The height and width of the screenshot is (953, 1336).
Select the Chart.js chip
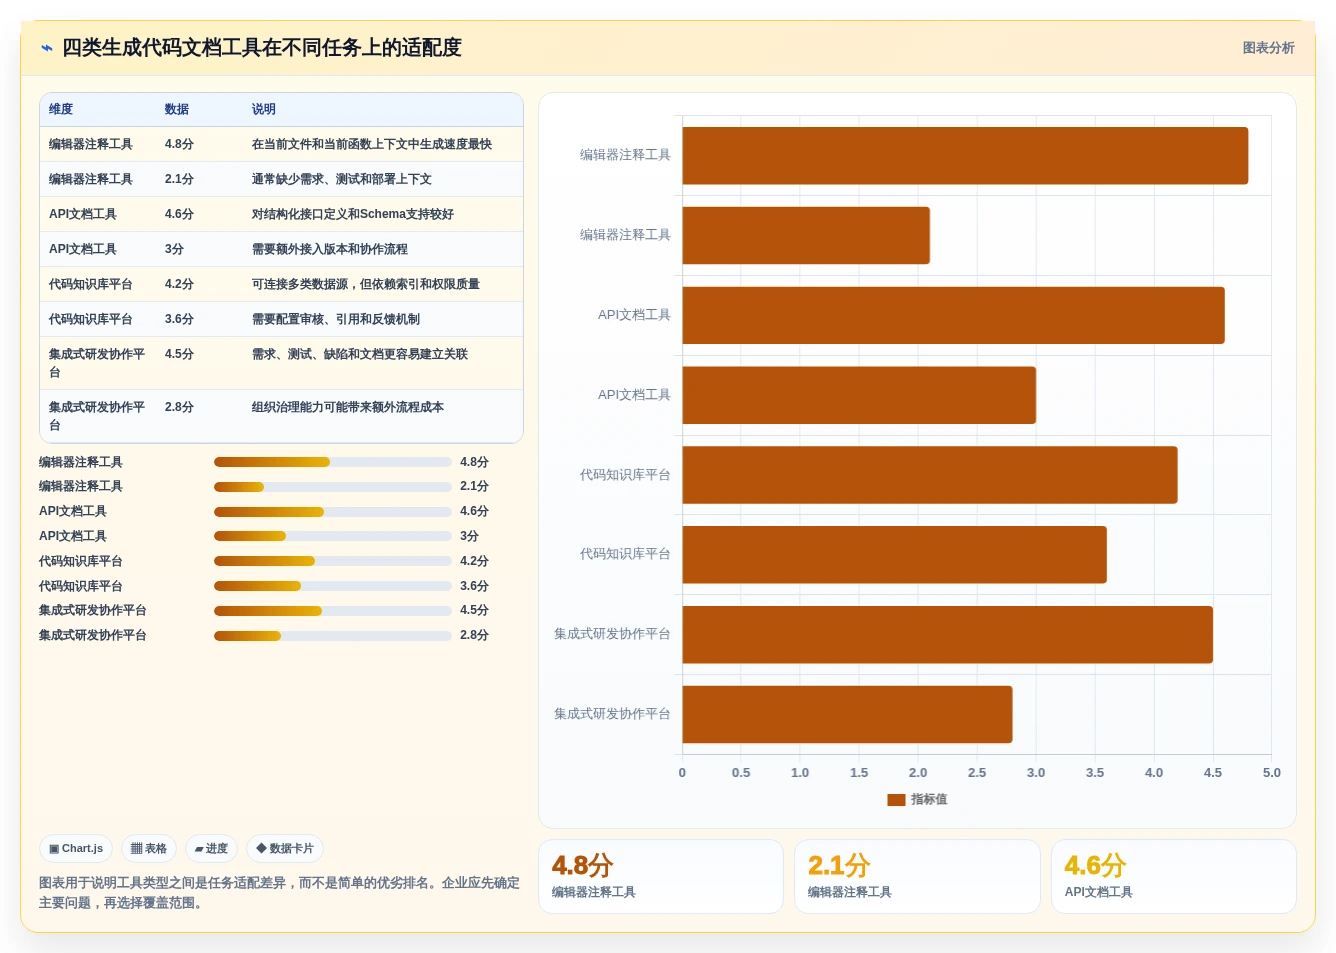(76, 848)
